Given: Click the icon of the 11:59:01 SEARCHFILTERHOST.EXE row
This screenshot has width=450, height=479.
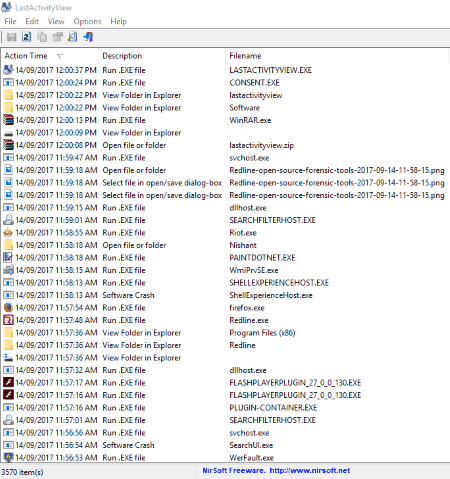Looking at the screenshot, I should click(8, 220).
